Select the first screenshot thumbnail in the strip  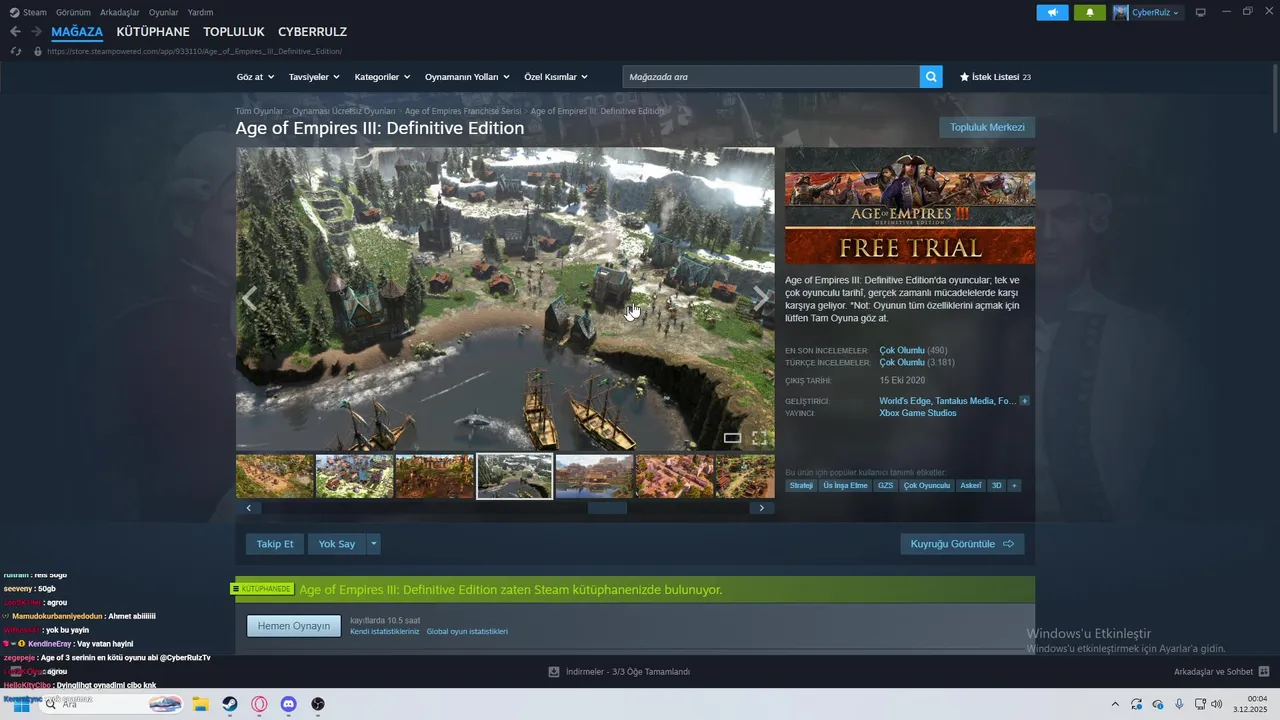(275, 476)
